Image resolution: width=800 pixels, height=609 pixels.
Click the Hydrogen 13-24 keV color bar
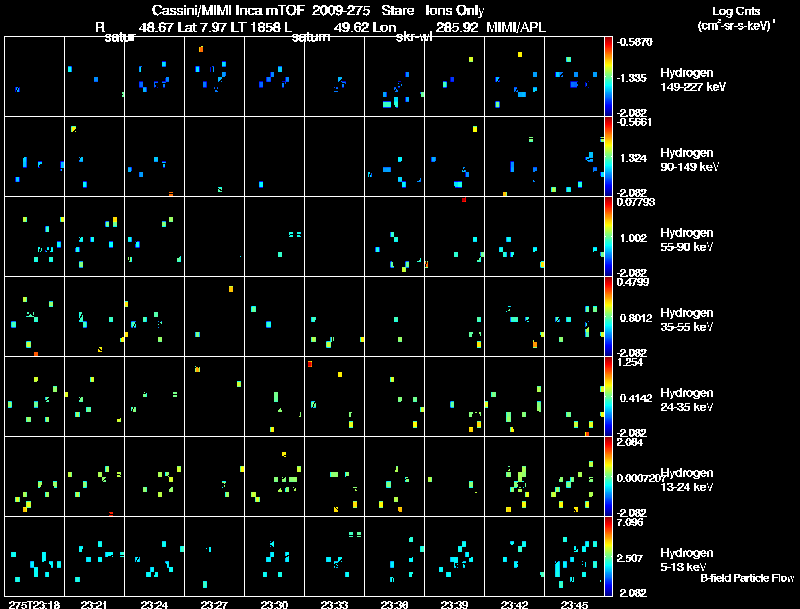(x=608, y=477)
